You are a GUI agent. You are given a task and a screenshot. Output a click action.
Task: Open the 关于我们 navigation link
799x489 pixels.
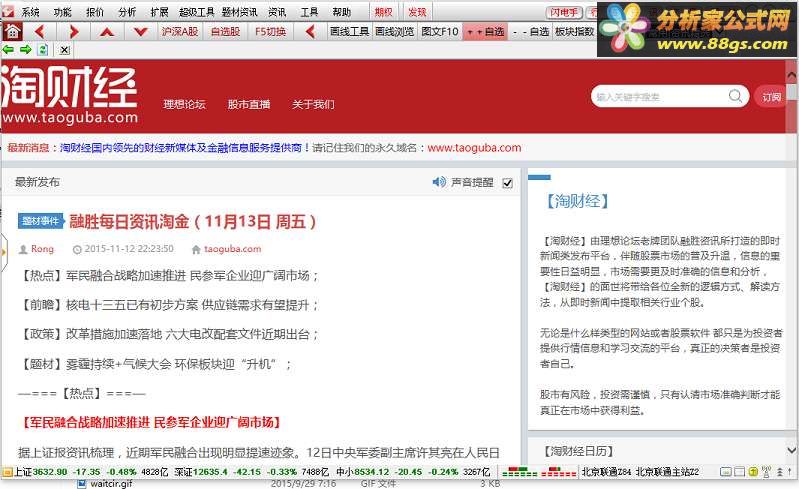click(313, 104)
